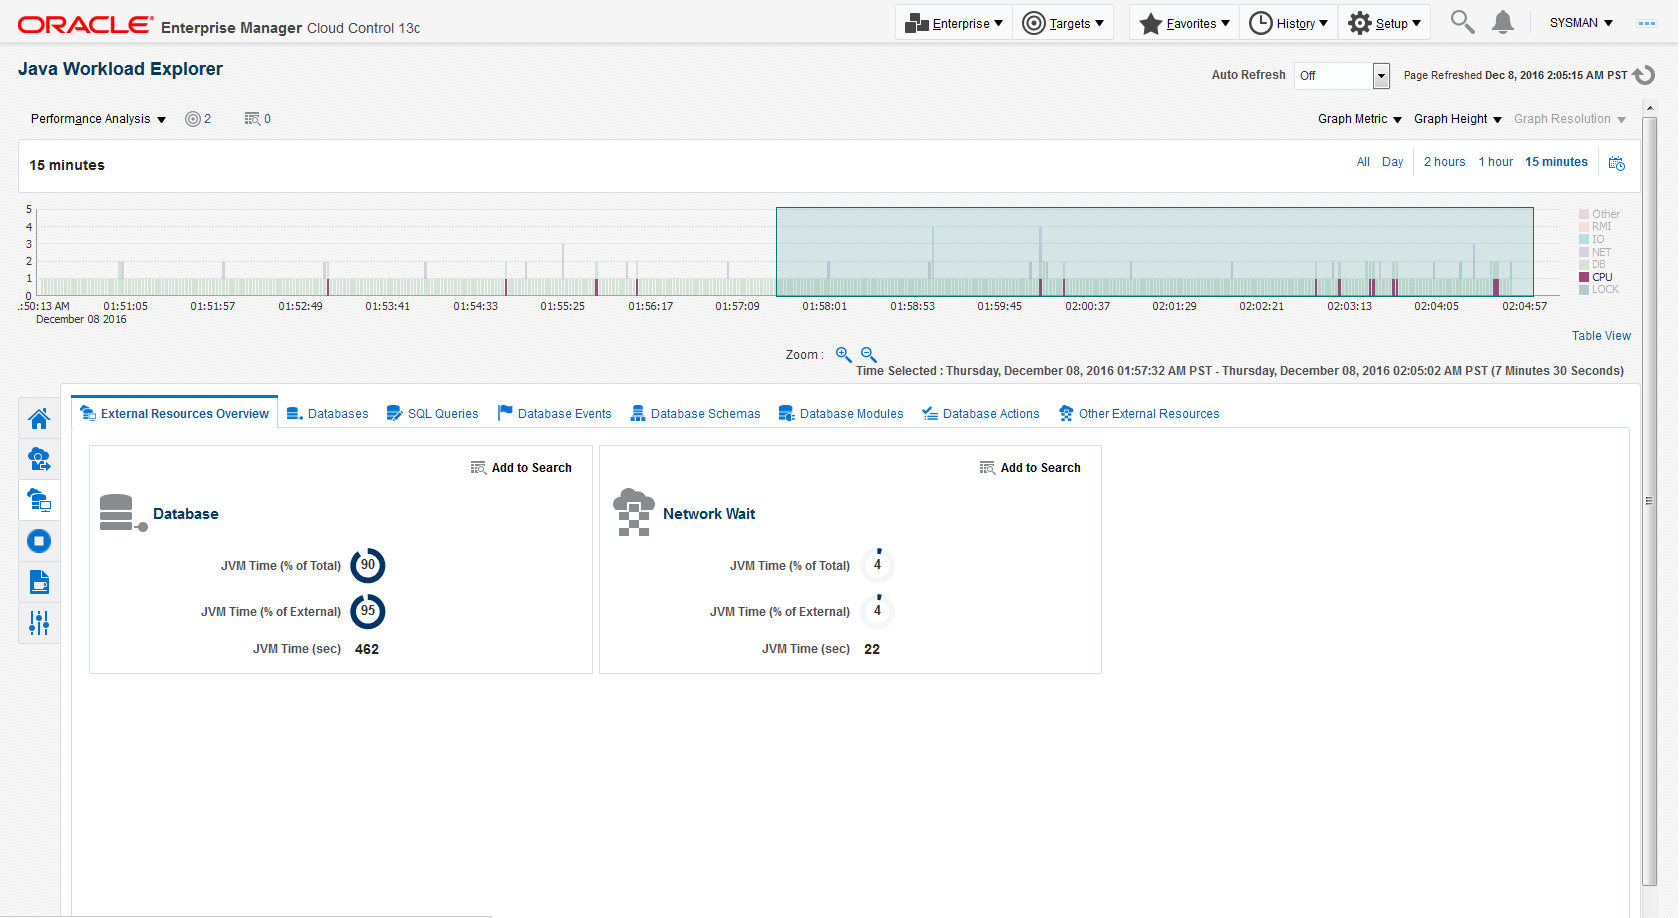This screenshot has width=1680, height=918.
Task: Click the dotted overflow icon beside SYSMAN
Action: pos(1647,23)
